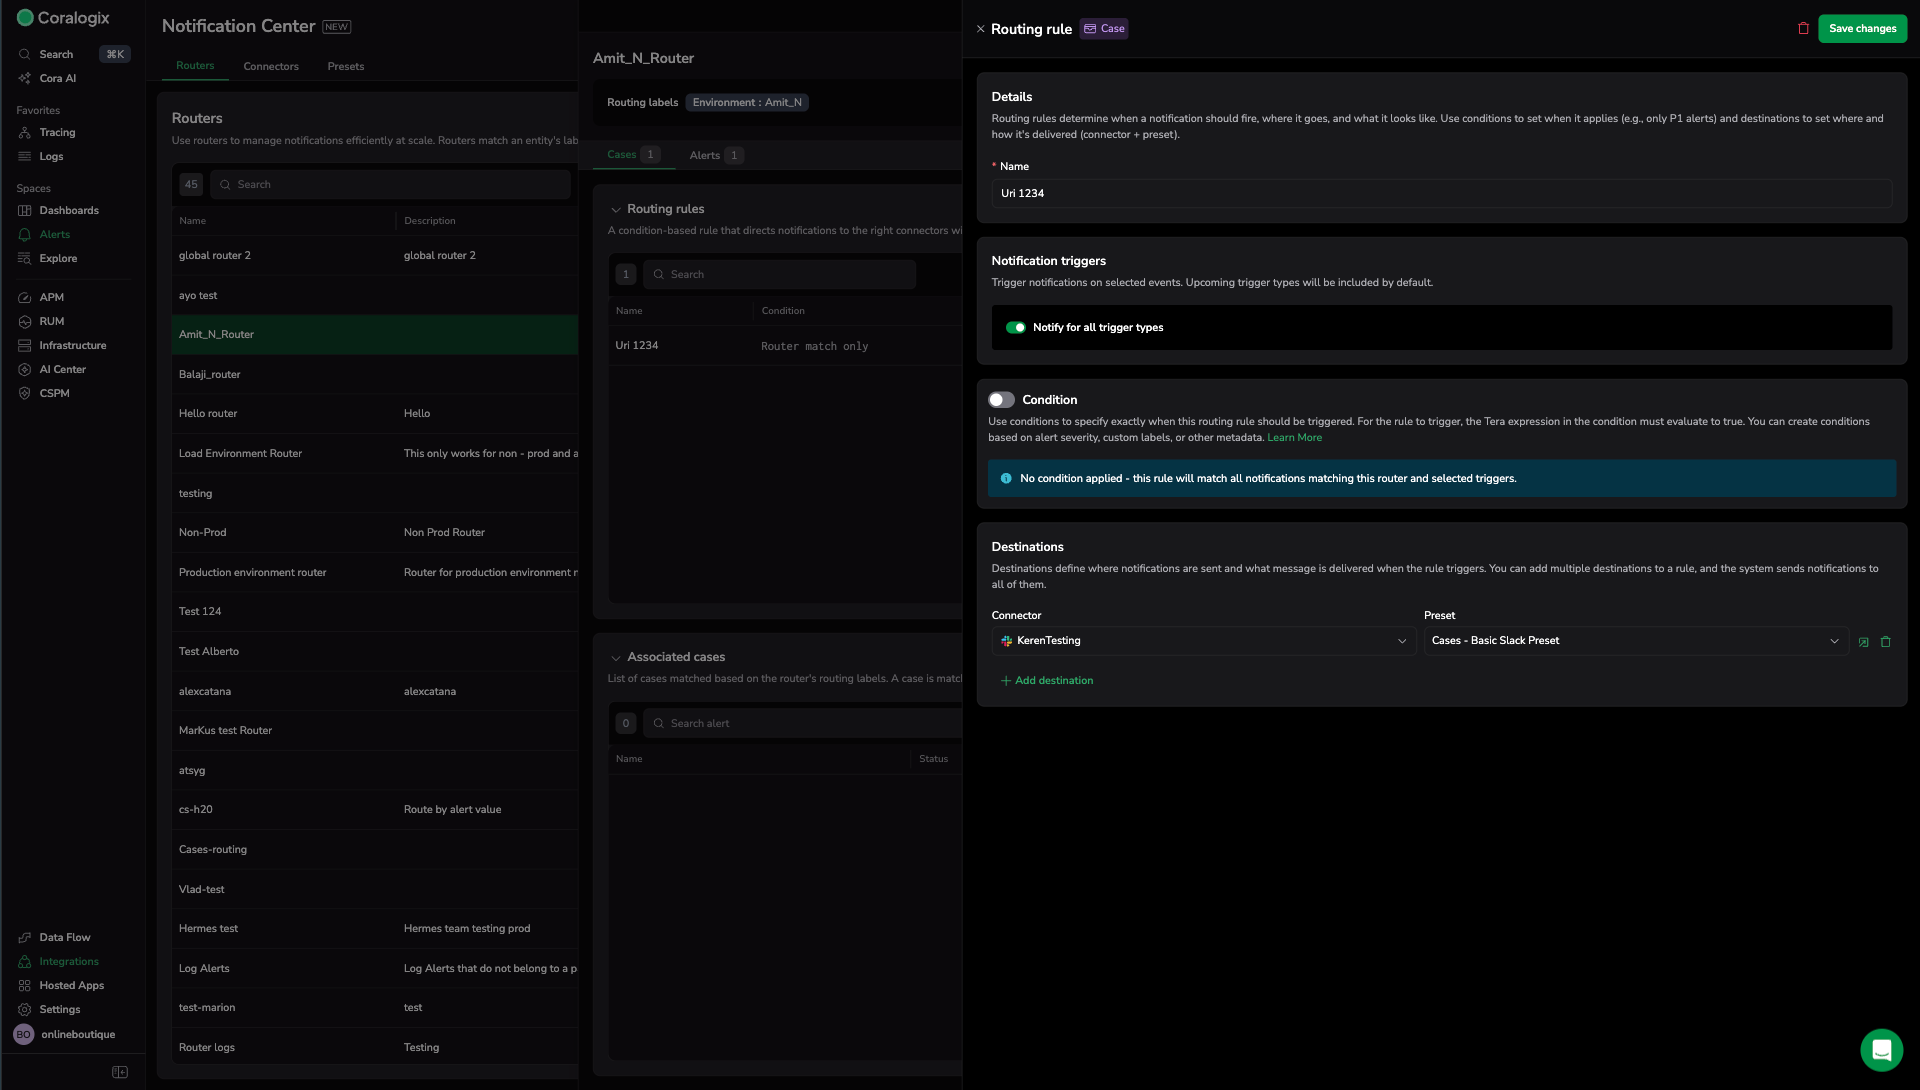
Task: Collapse the sidebar with the bottom panel icon
Action: pyautogui.click(x=120, y=1072)
